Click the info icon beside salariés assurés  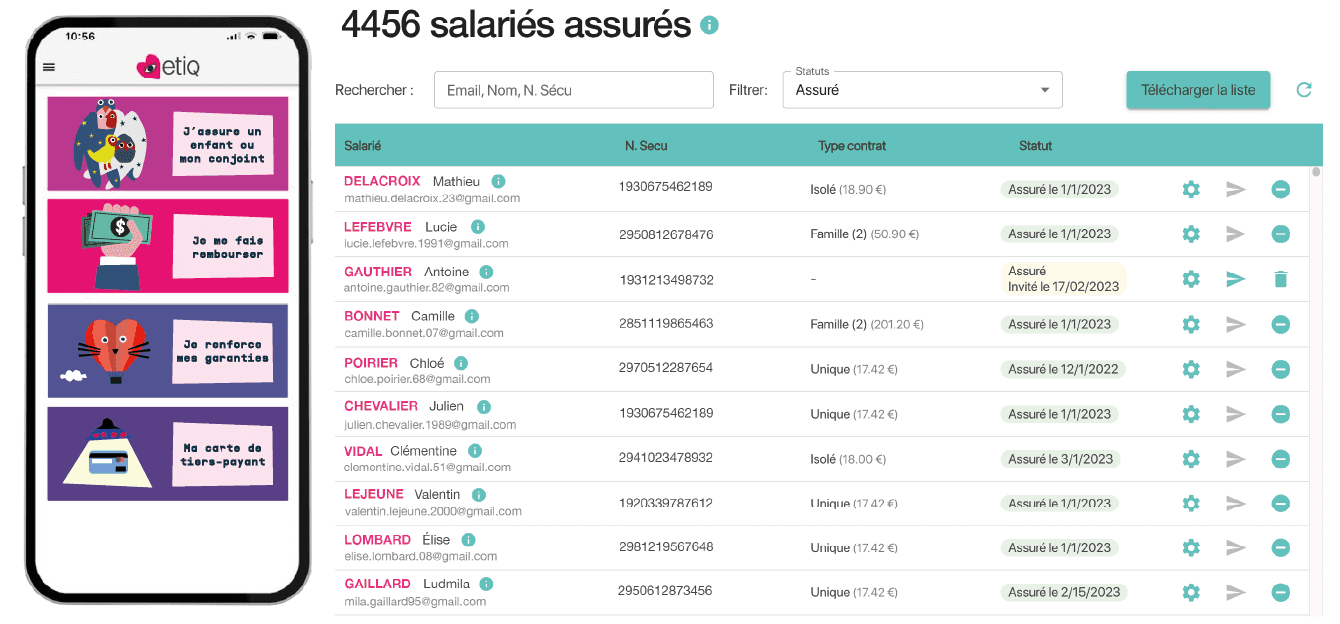(x=709, y=25)
